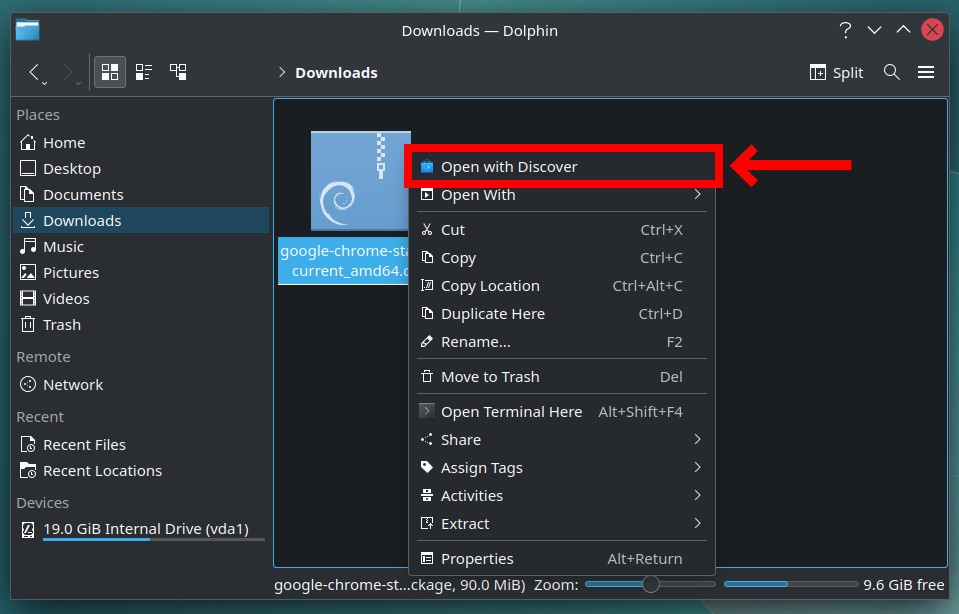This screenshot has height=614, width=959.
Task: Go to Home in Places
Action: coord(141,142)
